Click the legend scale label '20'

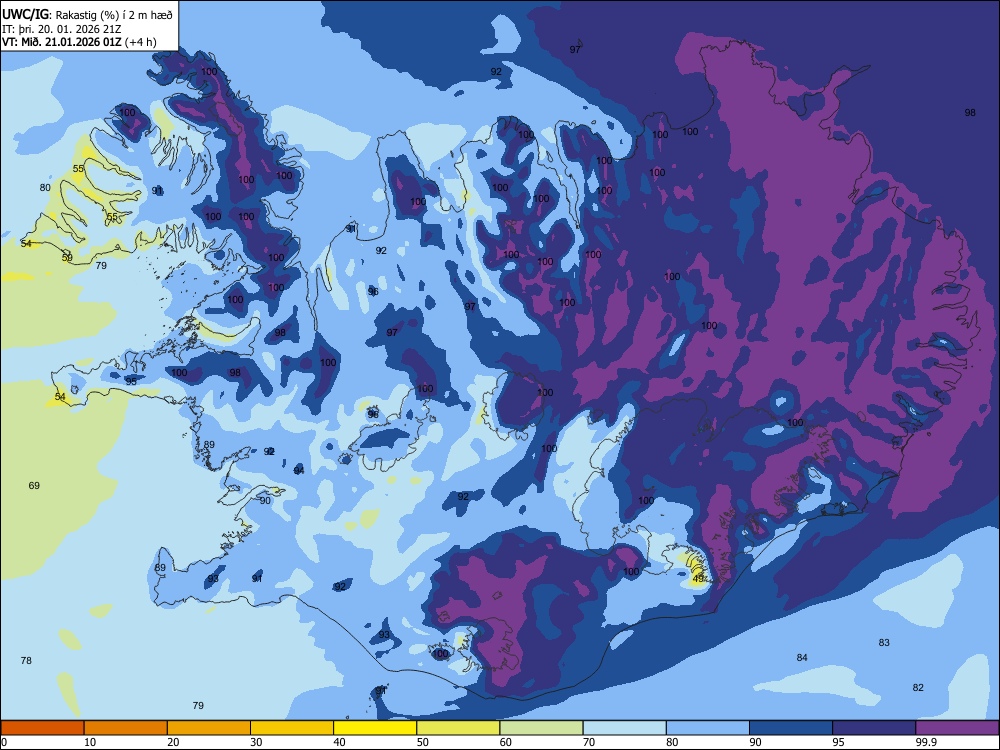[x=173, y=742]
